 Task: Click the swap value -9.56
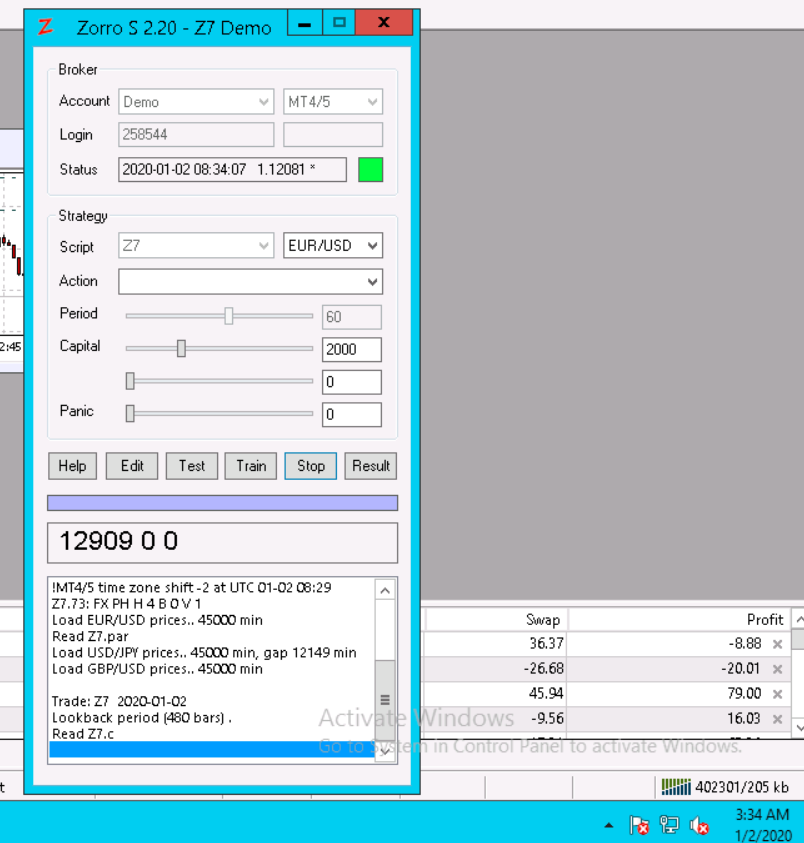547,719
